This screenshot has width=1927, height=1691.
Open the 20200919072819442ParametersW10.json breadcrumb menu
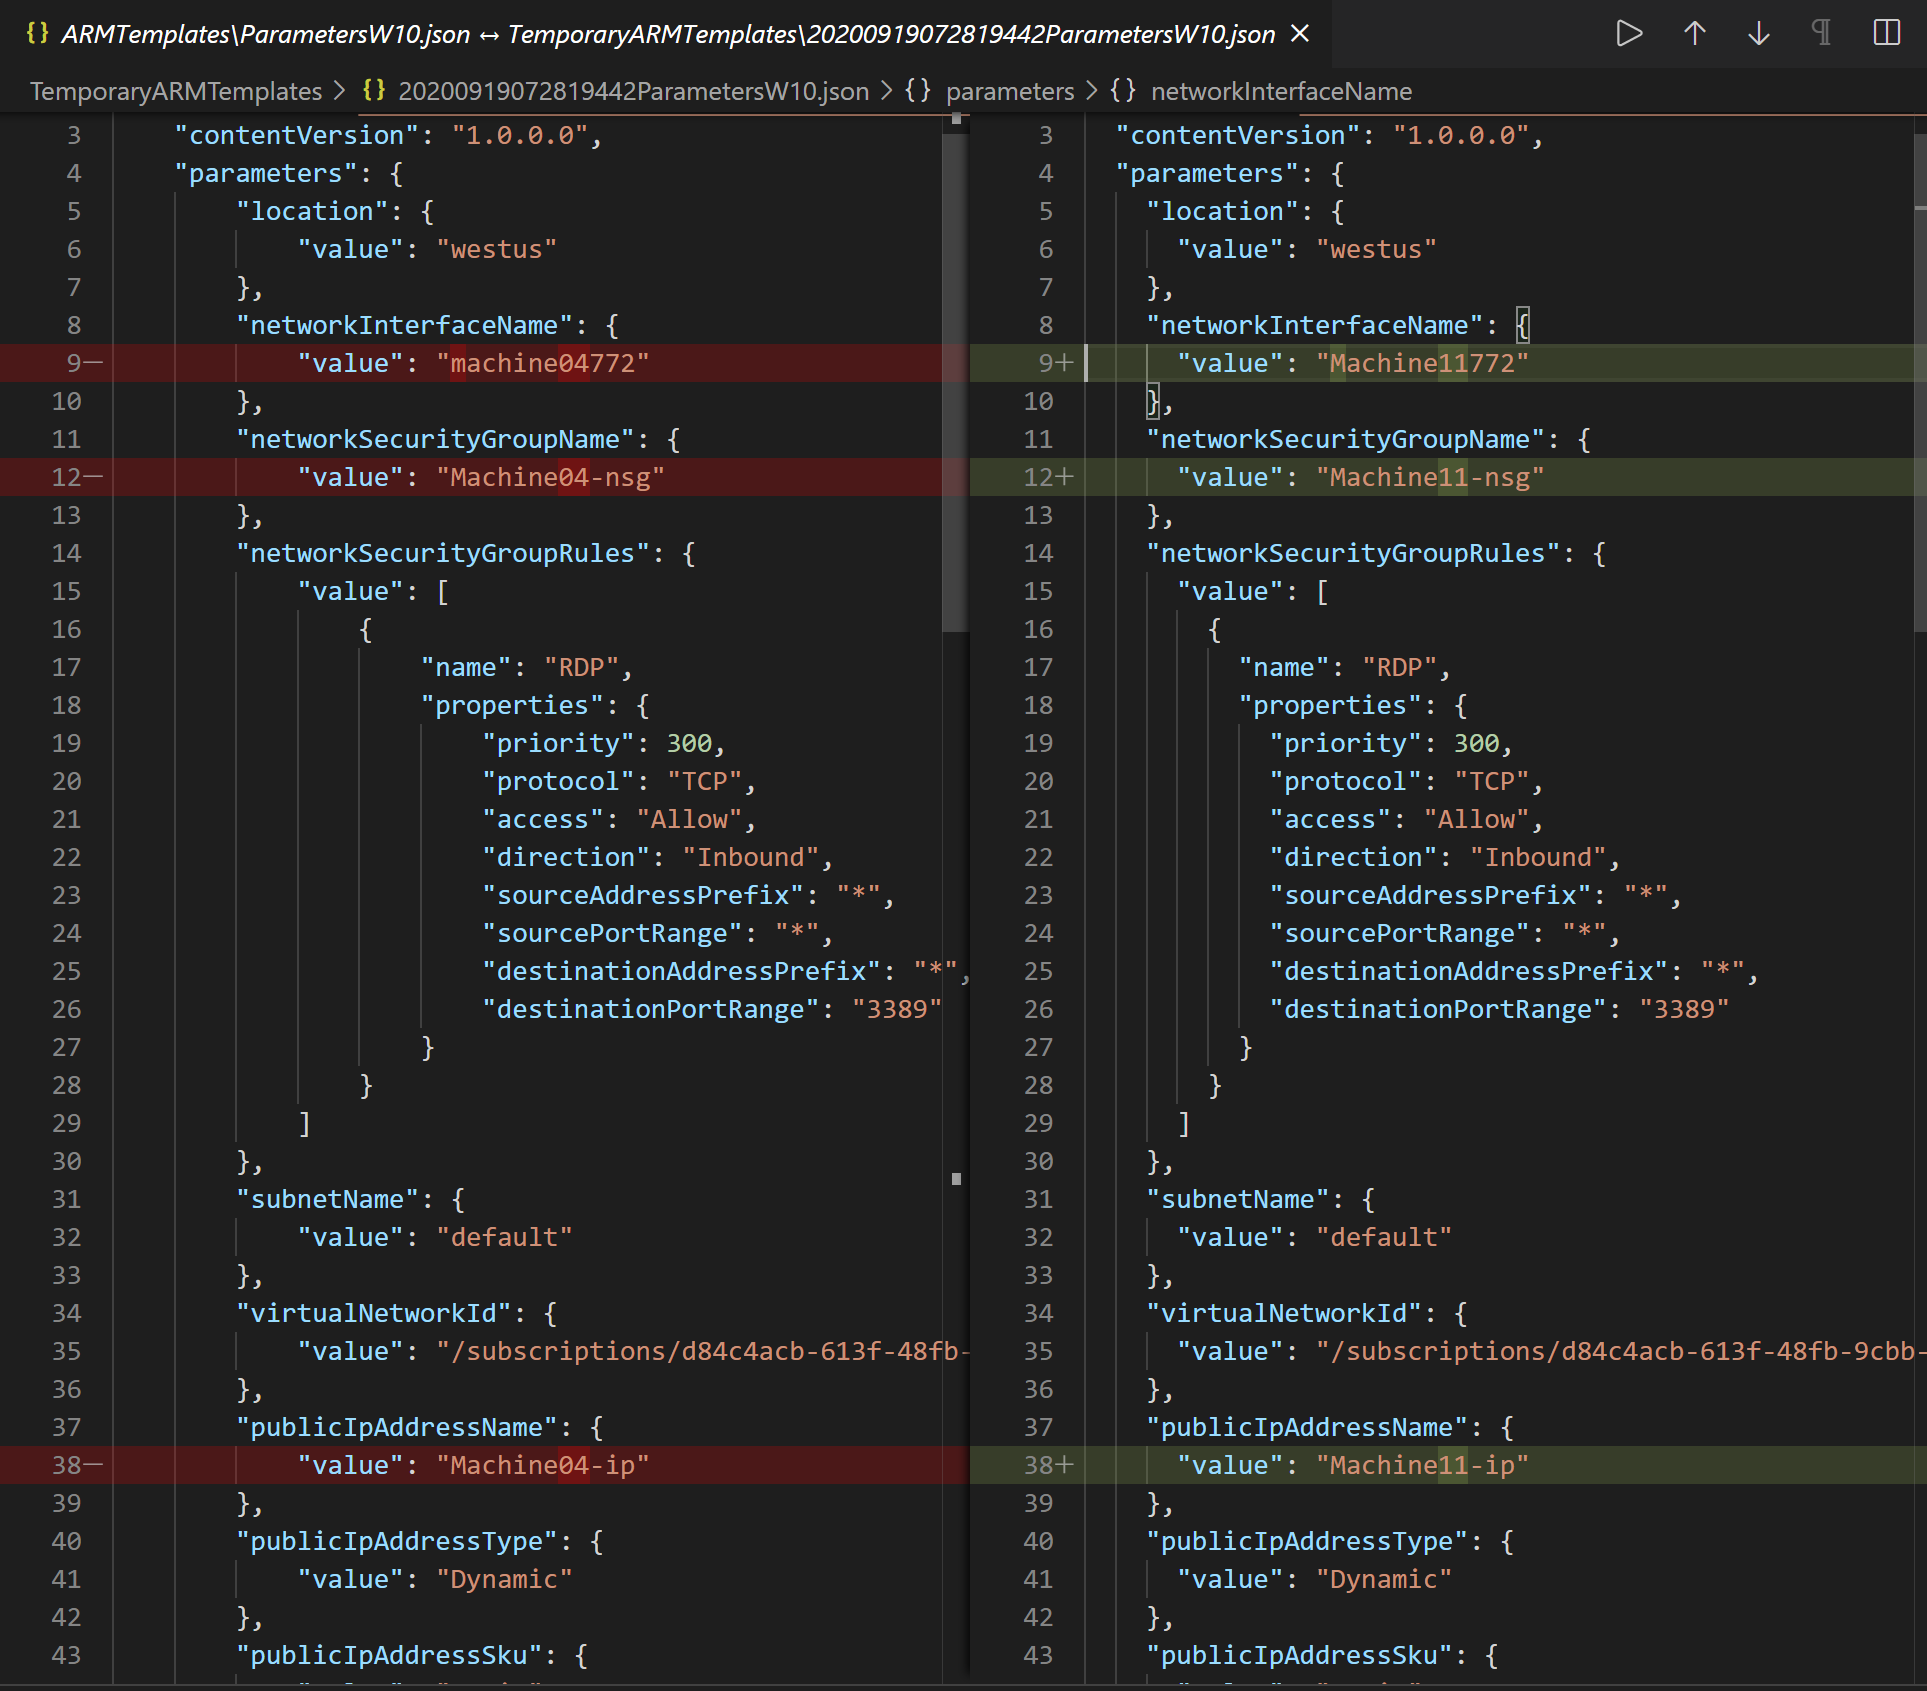click(x=633, y=91)
